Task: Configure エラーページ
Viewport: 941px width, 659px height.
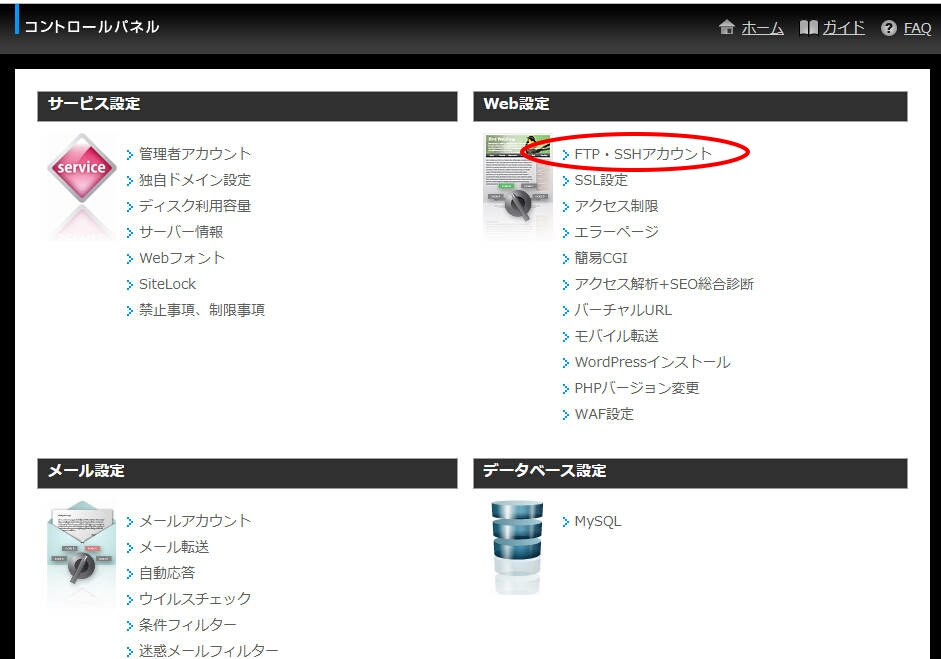Action: [616, 232]
